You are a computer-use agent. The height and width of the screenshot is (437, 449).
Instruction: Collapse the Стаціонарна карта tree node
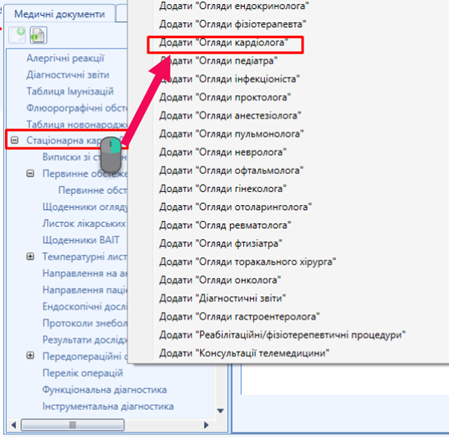pos(14,140)
